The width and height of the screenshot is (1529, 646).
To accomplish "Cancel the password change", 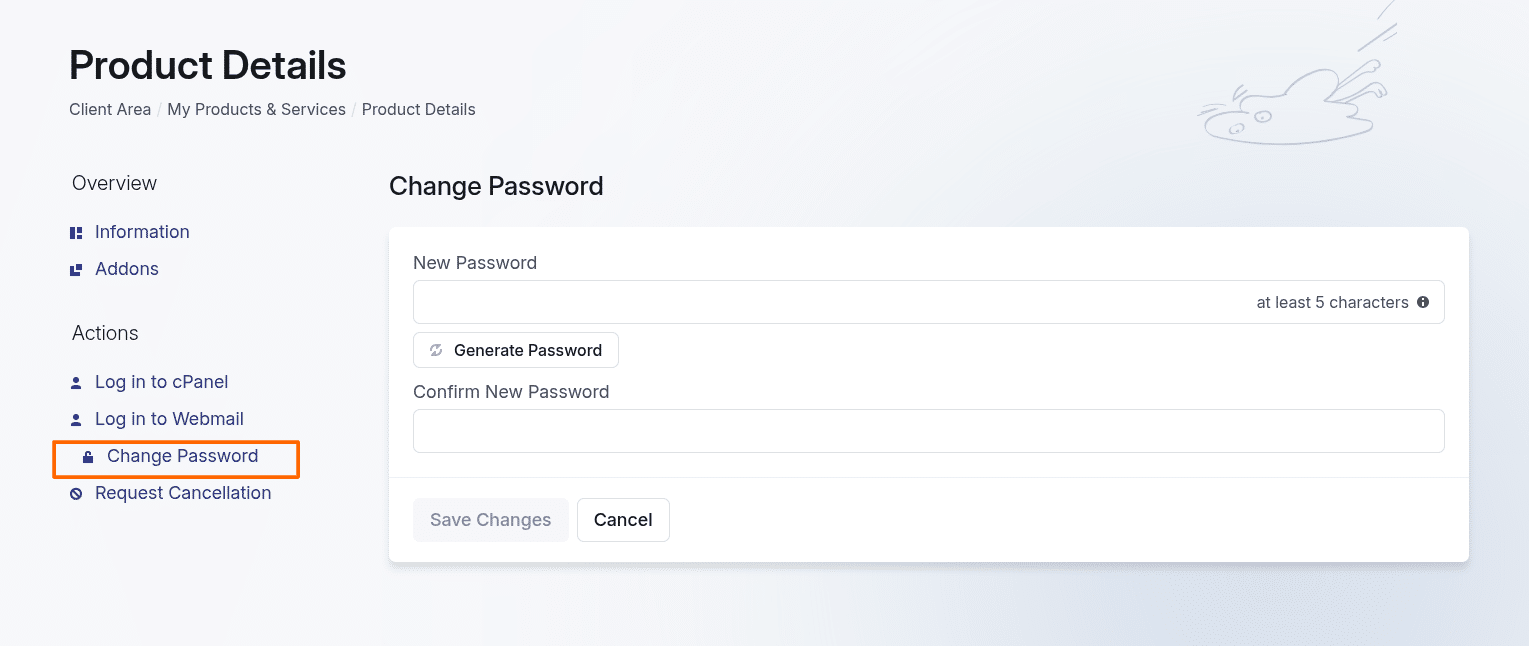I will click(x=623, y=520).
